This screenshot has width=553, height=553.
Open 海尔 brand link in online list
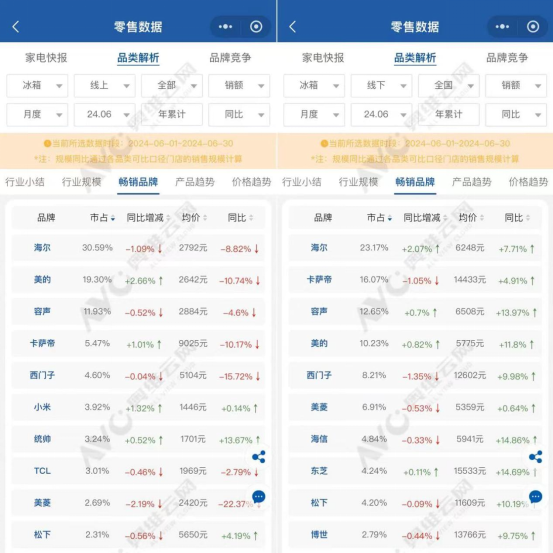coord(42,248)
